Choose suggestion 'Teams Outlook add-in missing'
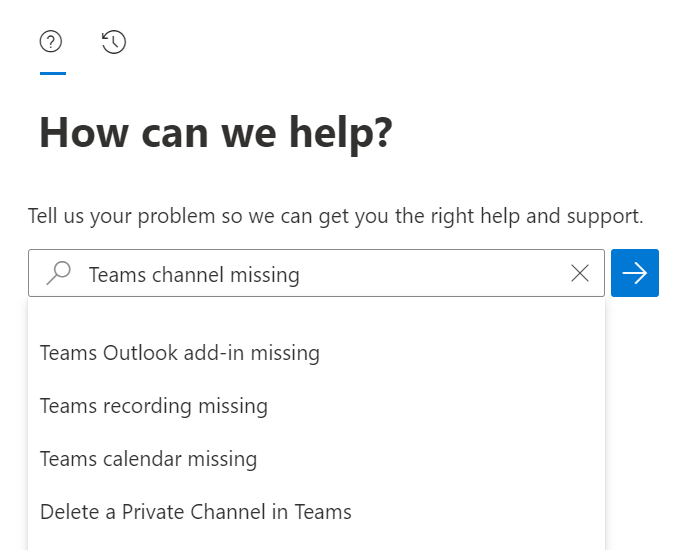The height and width of the screenshot is (550, 697). click(x=316, y=353)
